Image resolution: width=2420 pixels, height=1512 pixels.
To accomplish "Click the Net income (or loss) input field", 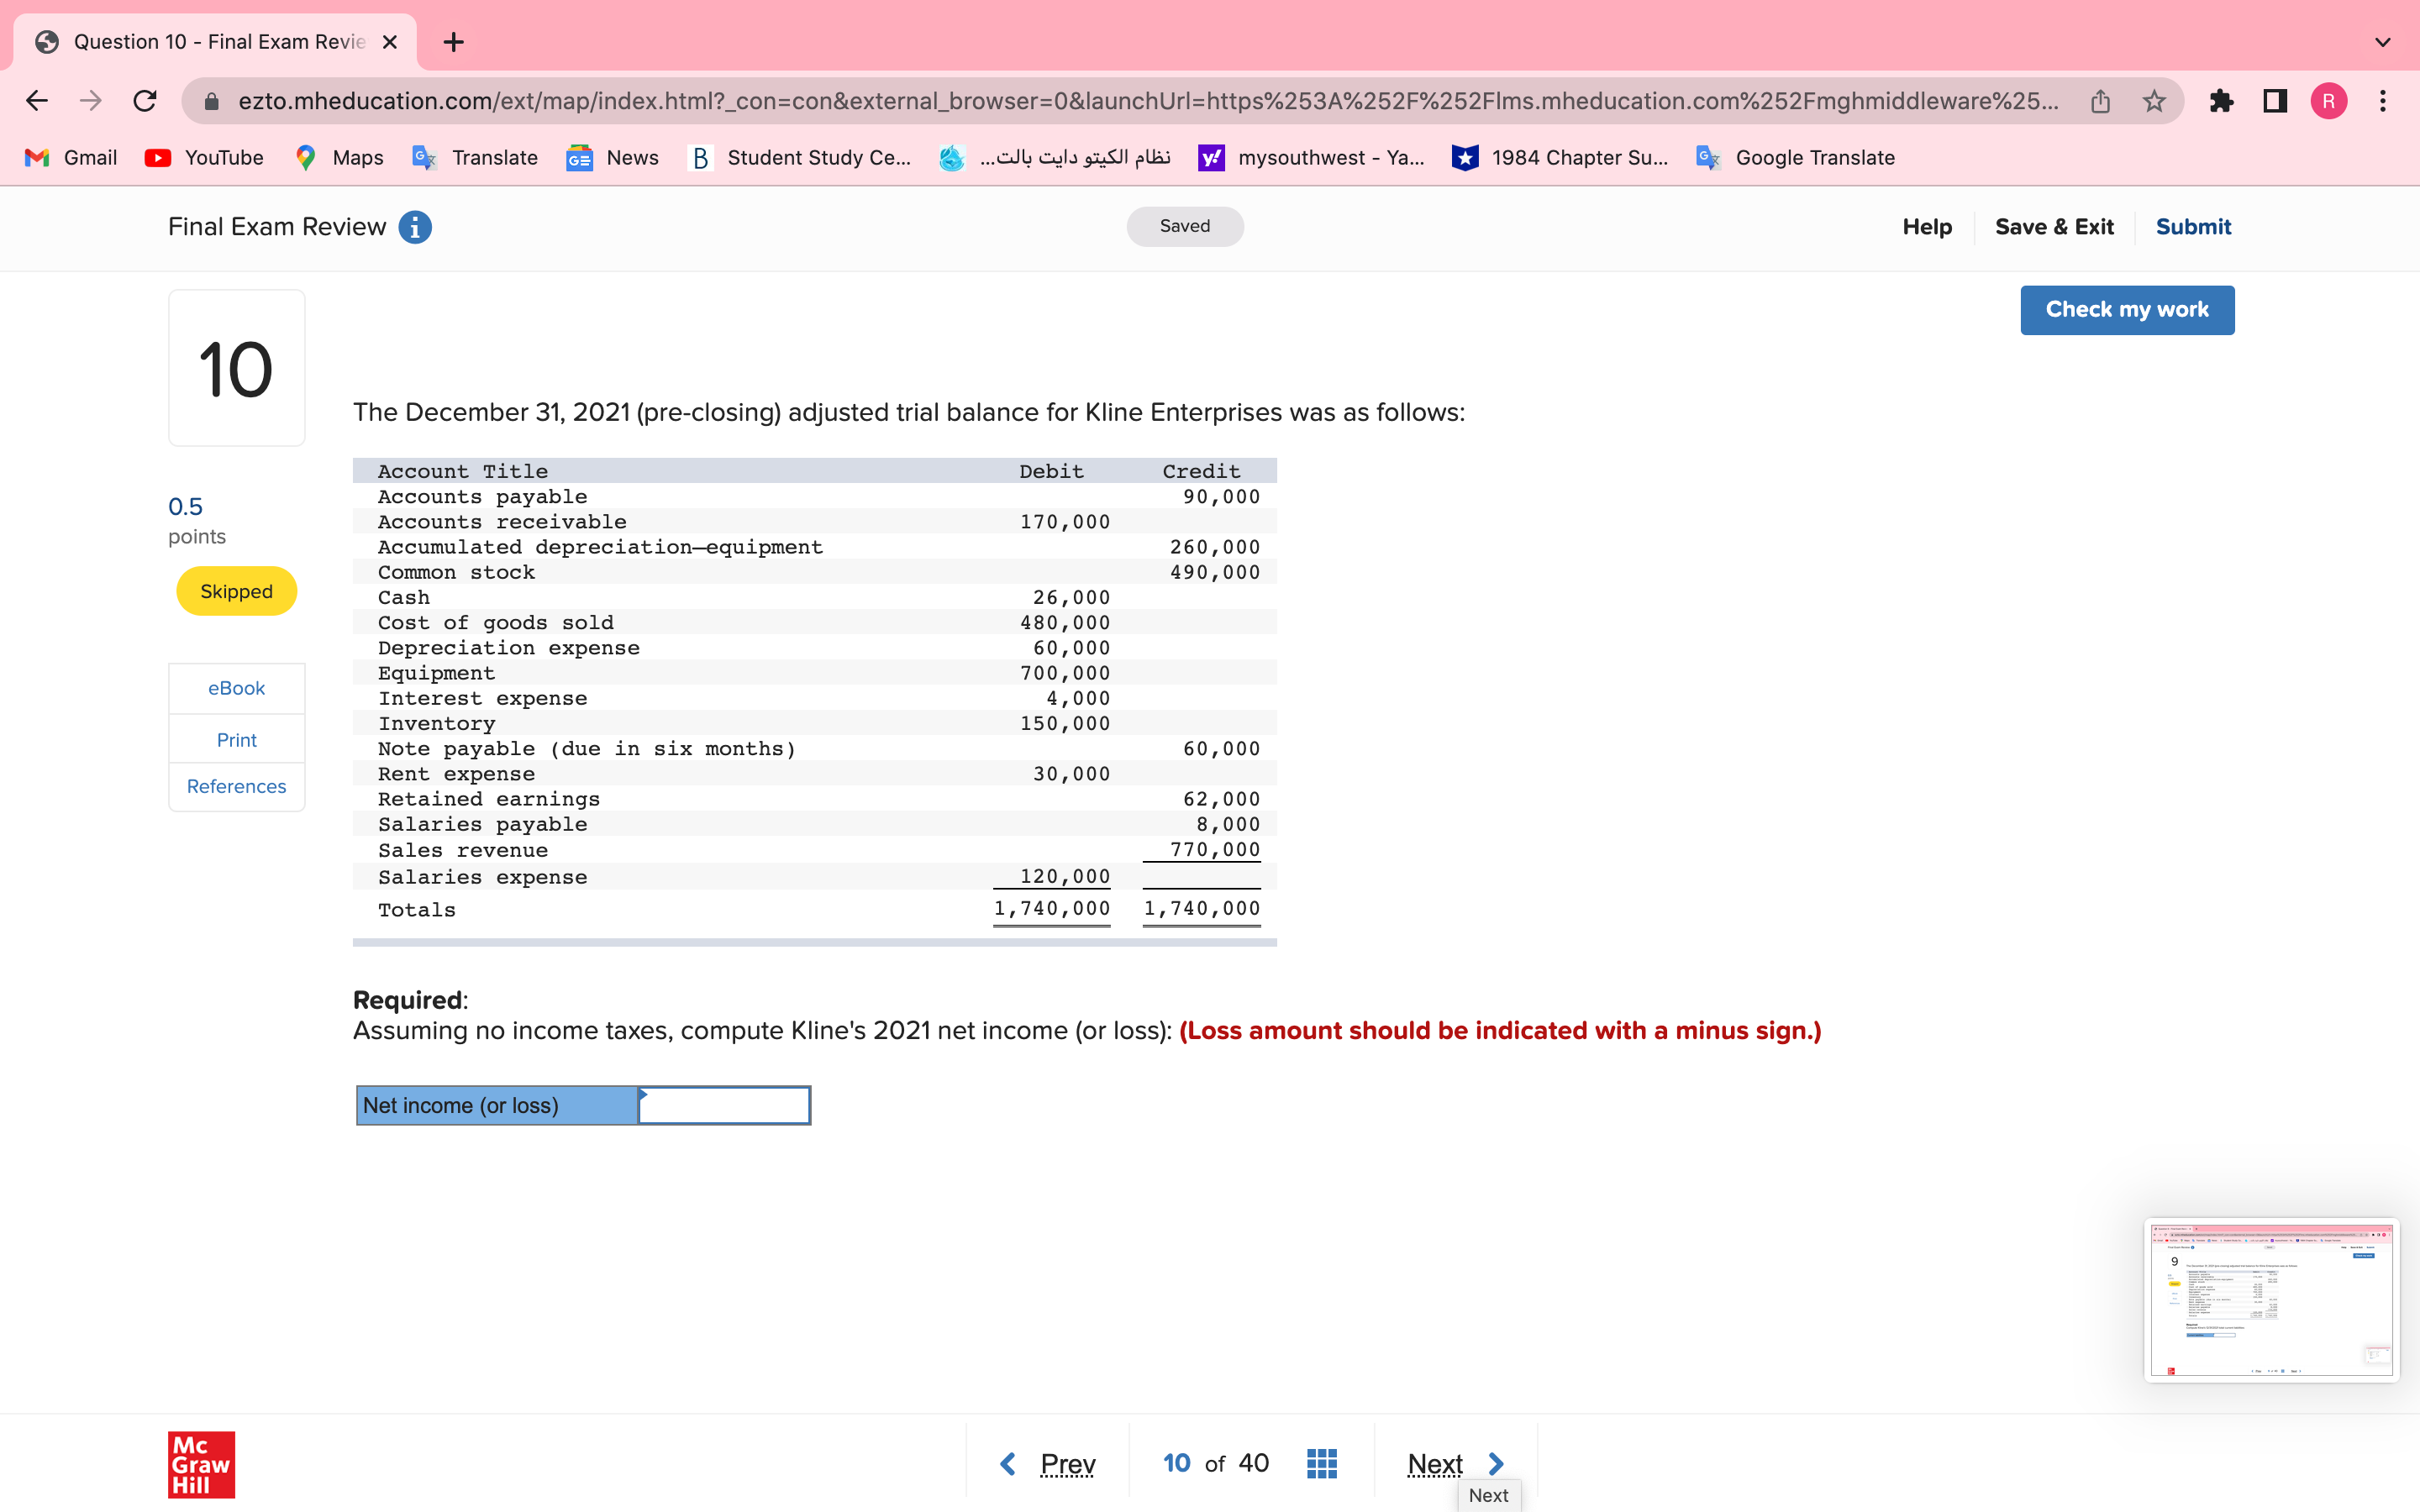I will 723,1105.
